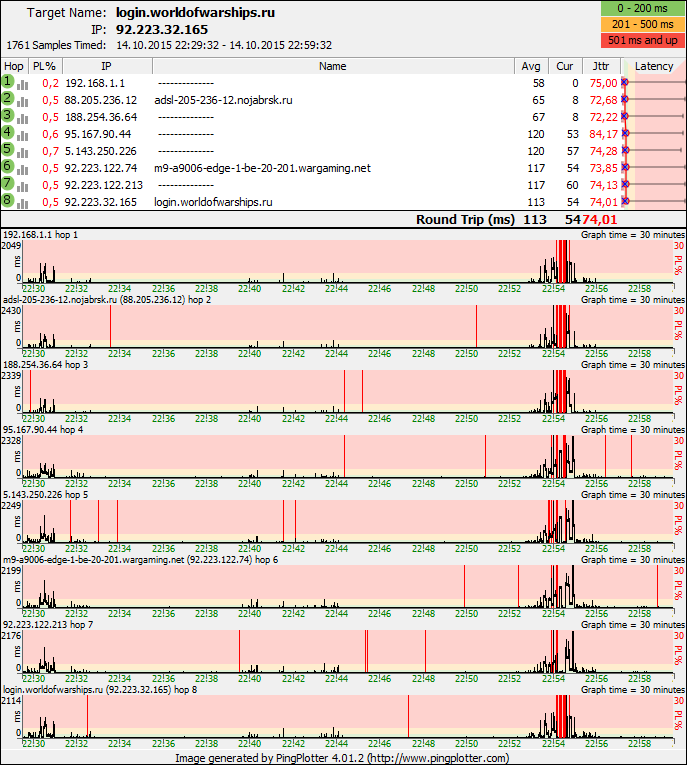Select hostname adsl-205-236-12.nojabrsk.ru

[x=223, y=101]
